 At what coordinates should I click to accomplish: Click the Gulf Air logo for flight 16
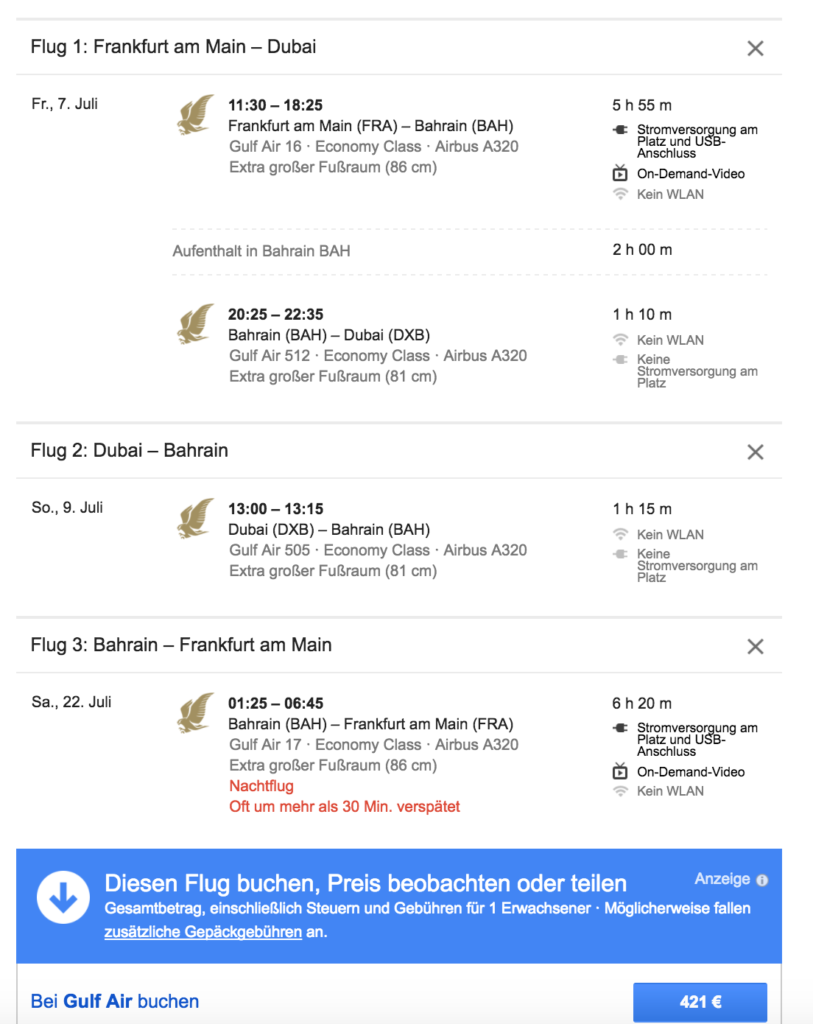click(196, 115)
